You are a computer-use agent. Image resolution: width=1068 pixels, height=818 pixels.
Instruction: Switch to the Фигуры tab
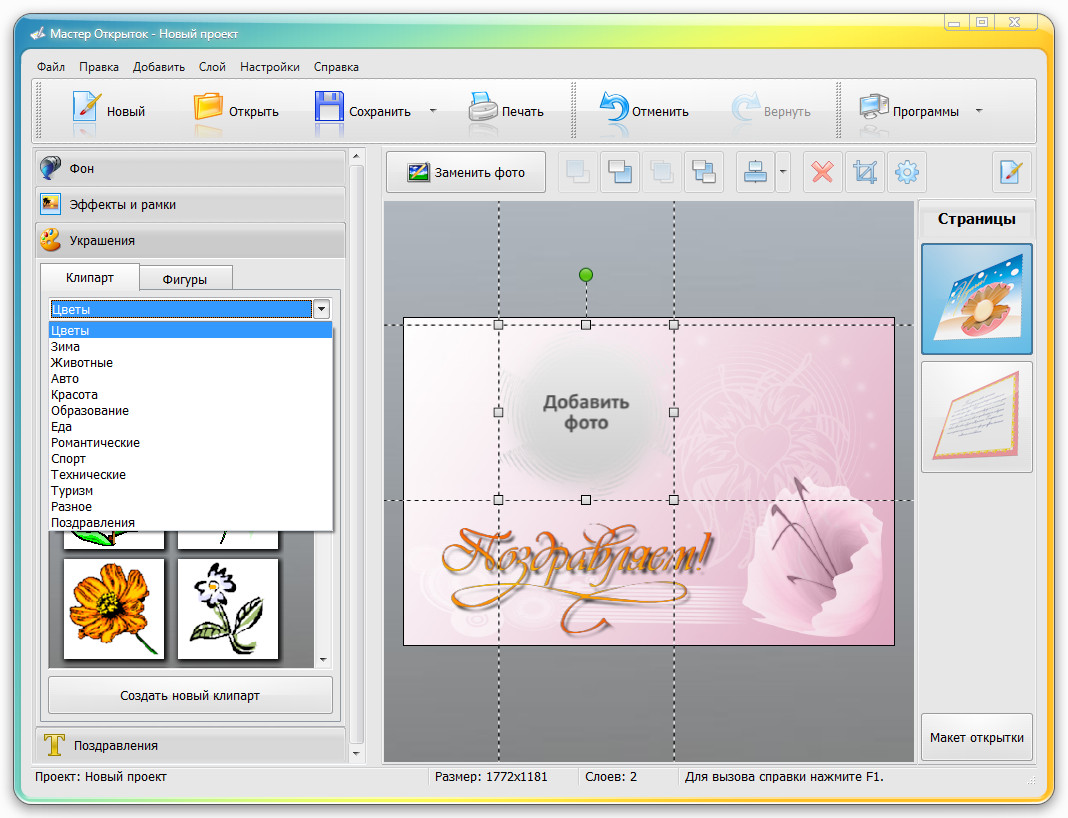tap(184, 278)
